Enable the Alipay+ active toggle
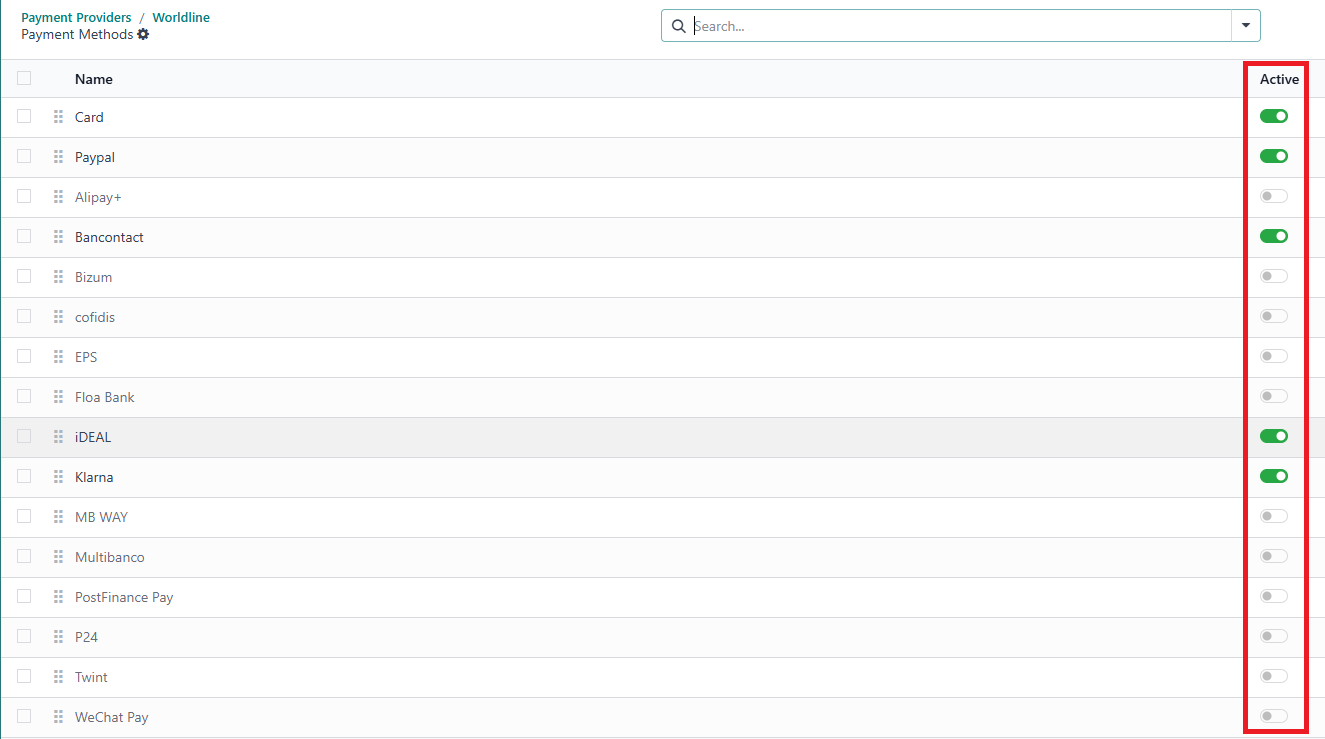Viewport: 1325px width, 739px height. coord(1273,197)
